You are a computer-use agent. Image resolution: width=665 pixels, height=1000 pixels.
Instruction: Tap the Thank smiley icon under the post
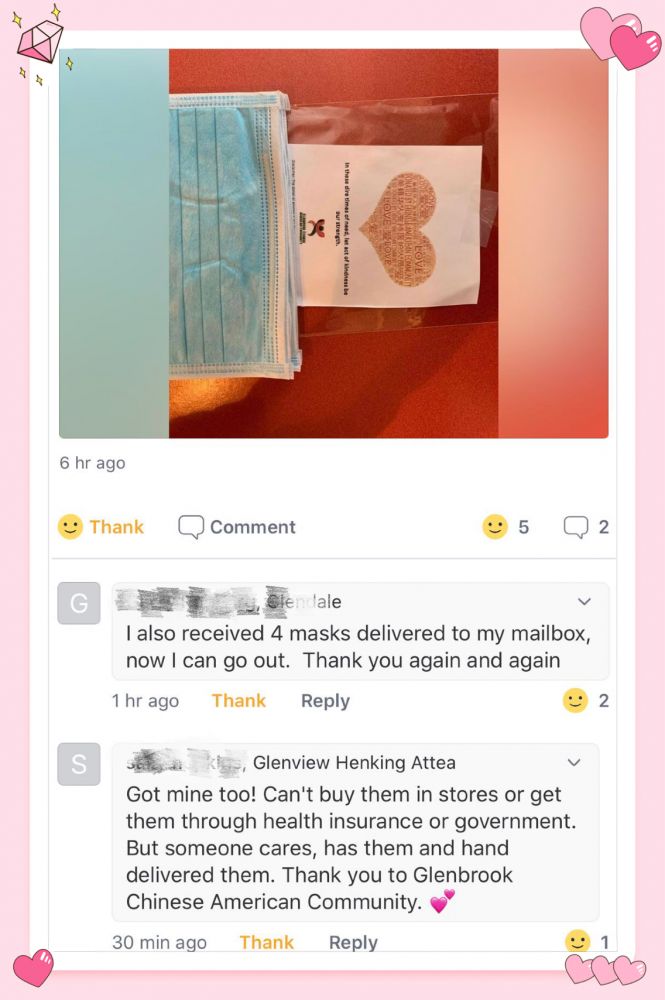70,527
